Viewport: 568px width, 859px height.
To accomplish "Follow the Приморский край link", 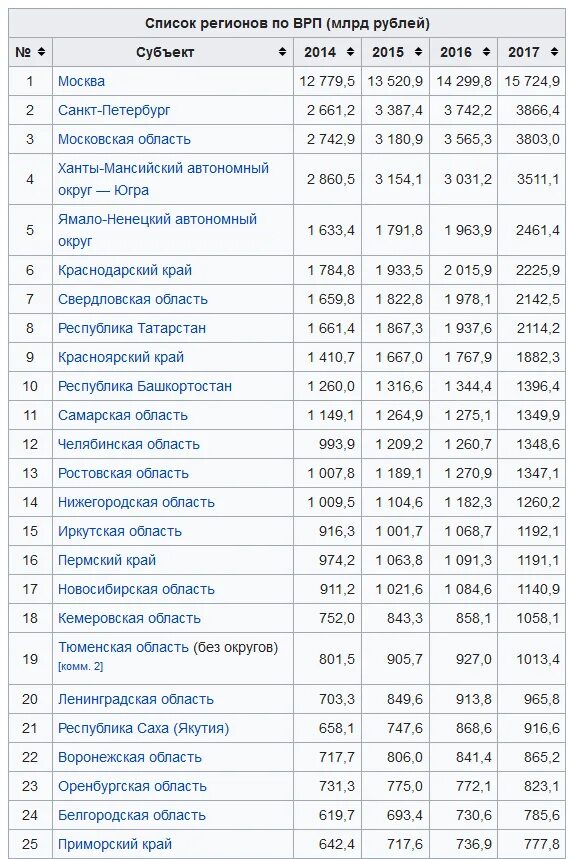I will (115, 844).
